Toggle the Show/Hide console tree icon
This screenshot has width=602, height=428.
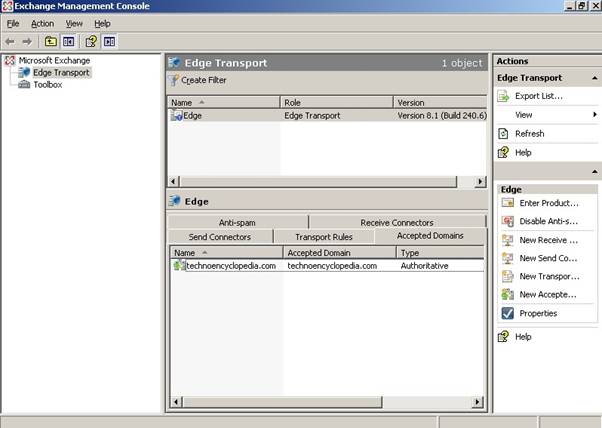pos(69,41)
